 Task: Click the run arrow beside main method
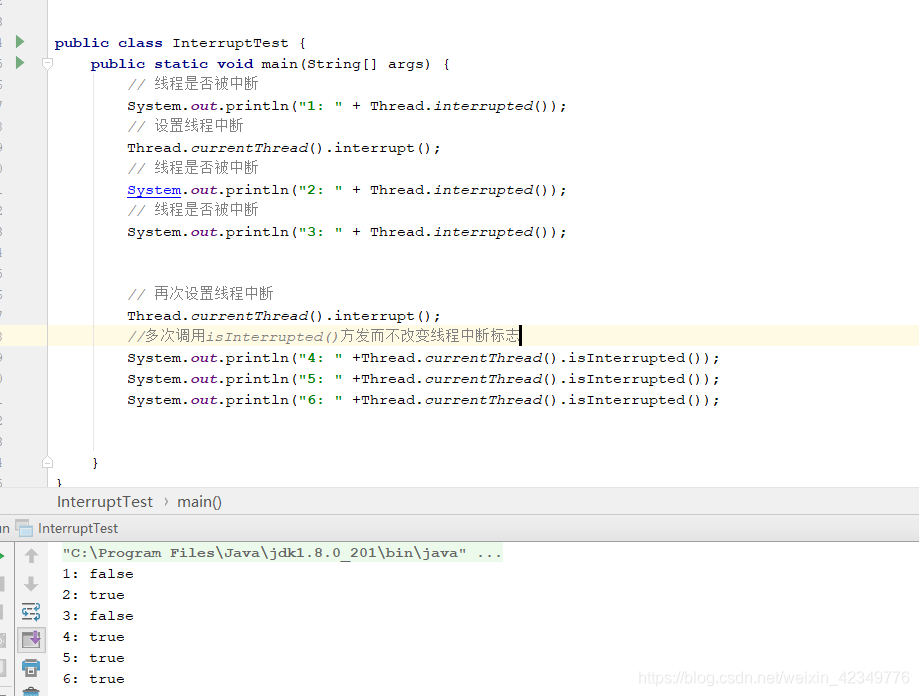point(20,63)
